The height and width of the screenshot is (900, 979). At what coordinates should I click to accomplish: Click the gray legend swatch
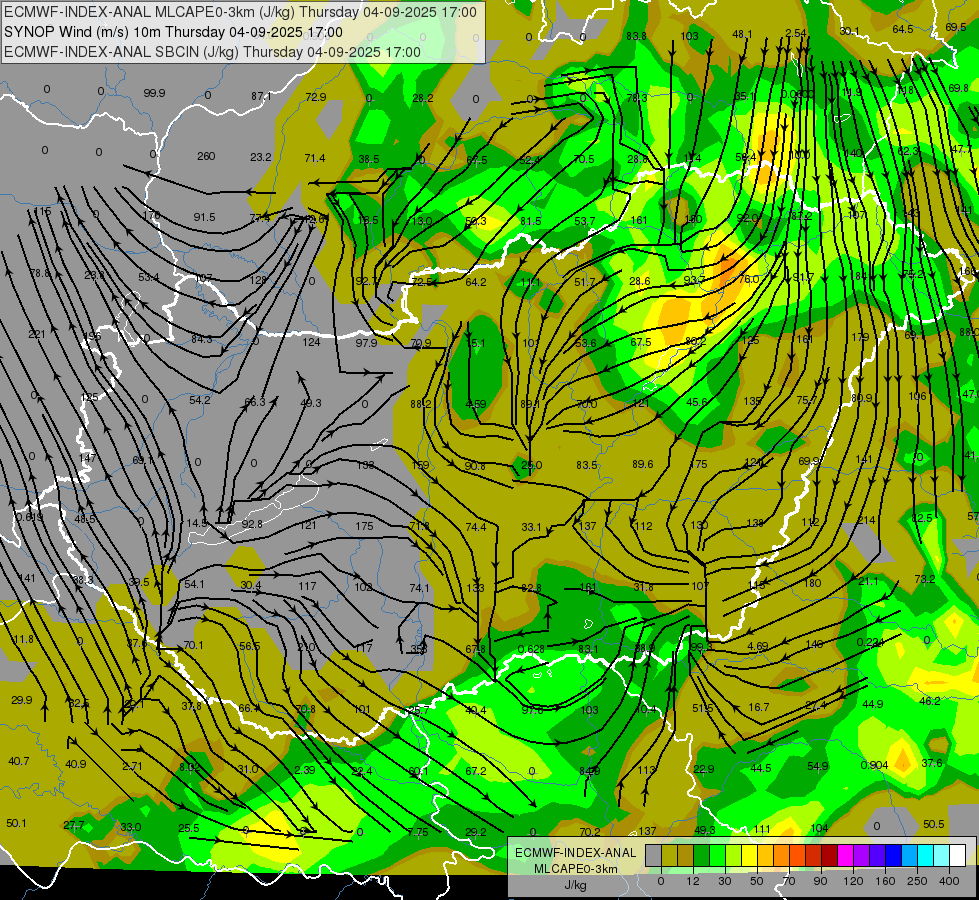tap(653, 855)
